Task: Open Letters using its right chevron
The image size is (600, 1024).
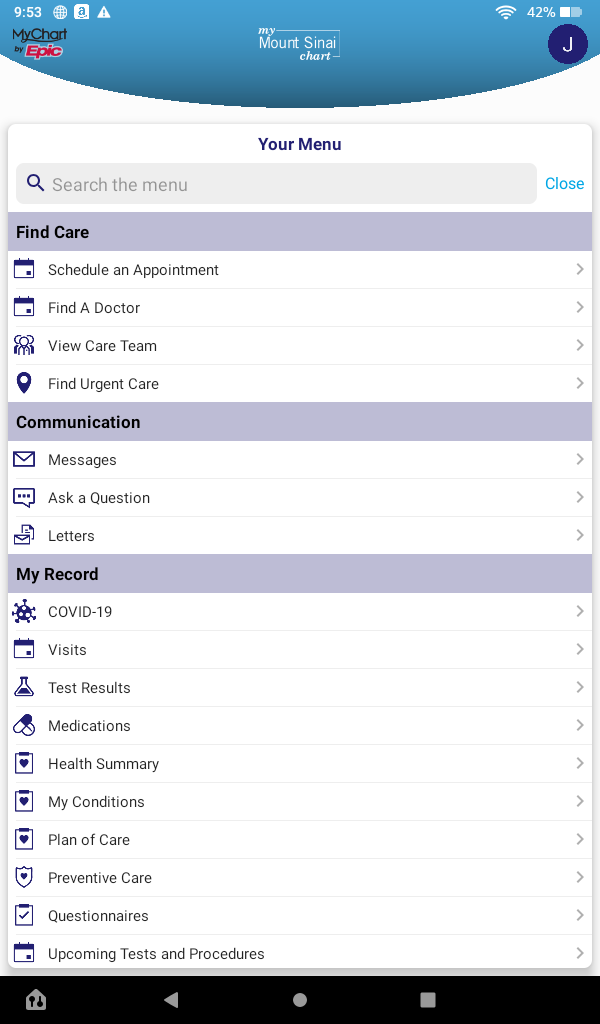Action: (580, 536)
